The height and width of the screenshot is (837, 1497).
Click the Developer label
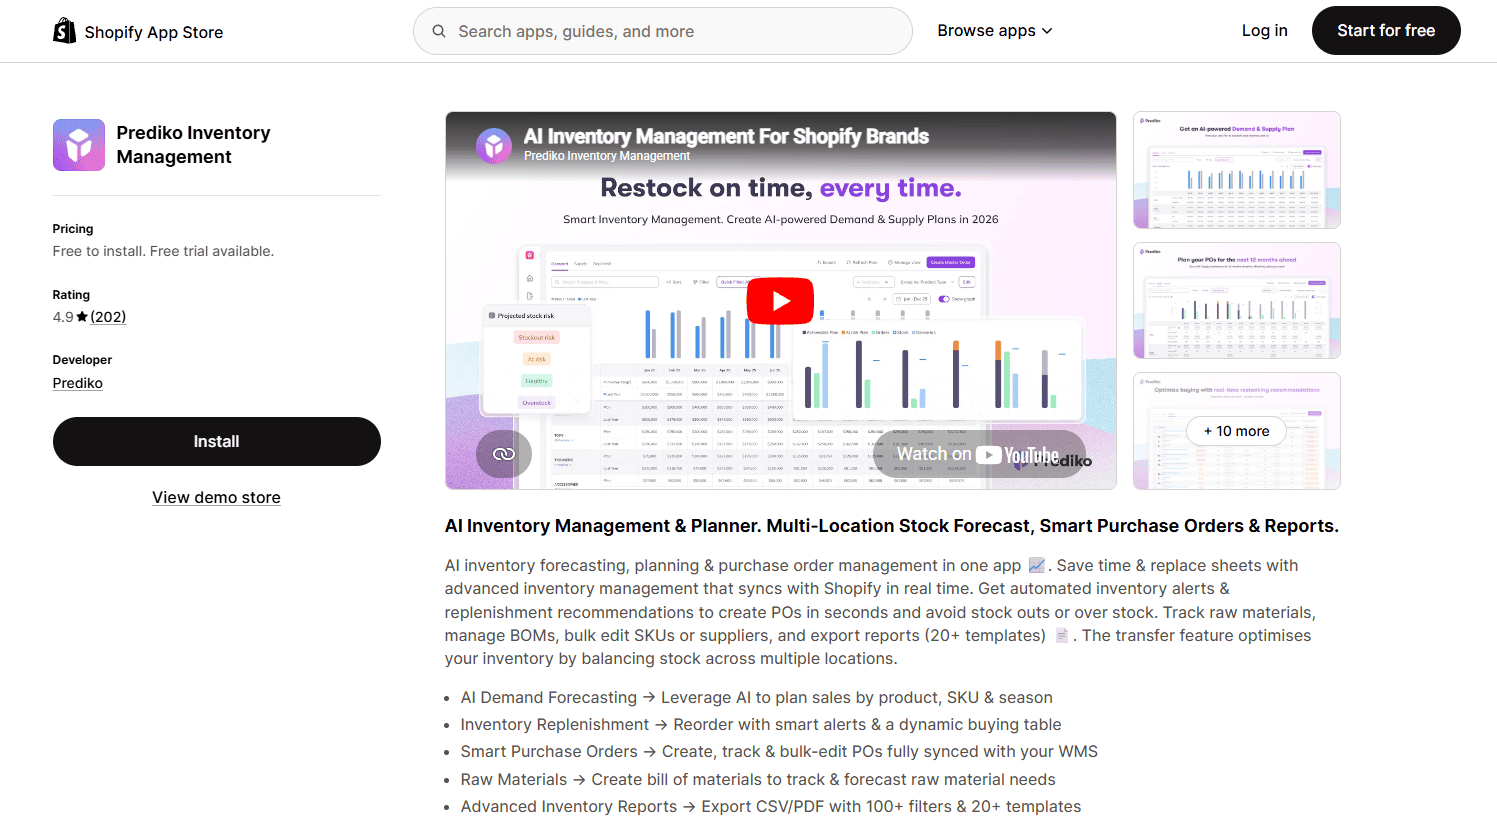[82, 360]
